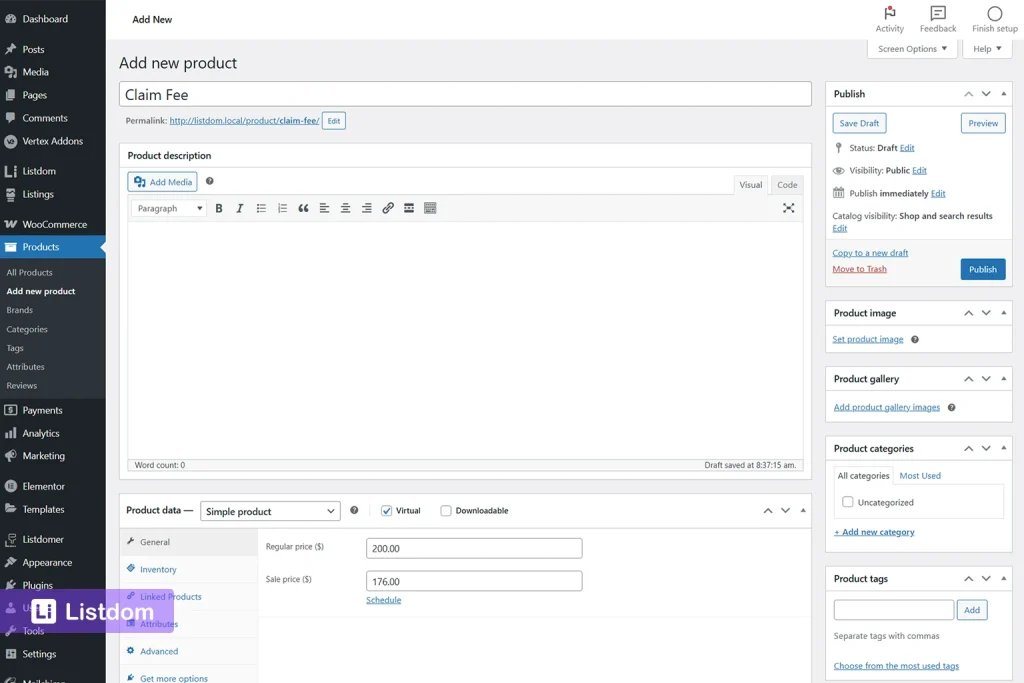This screenshot has height=683, width=1024.
Task: Publish the Claim Fee product
Action: 982,268
